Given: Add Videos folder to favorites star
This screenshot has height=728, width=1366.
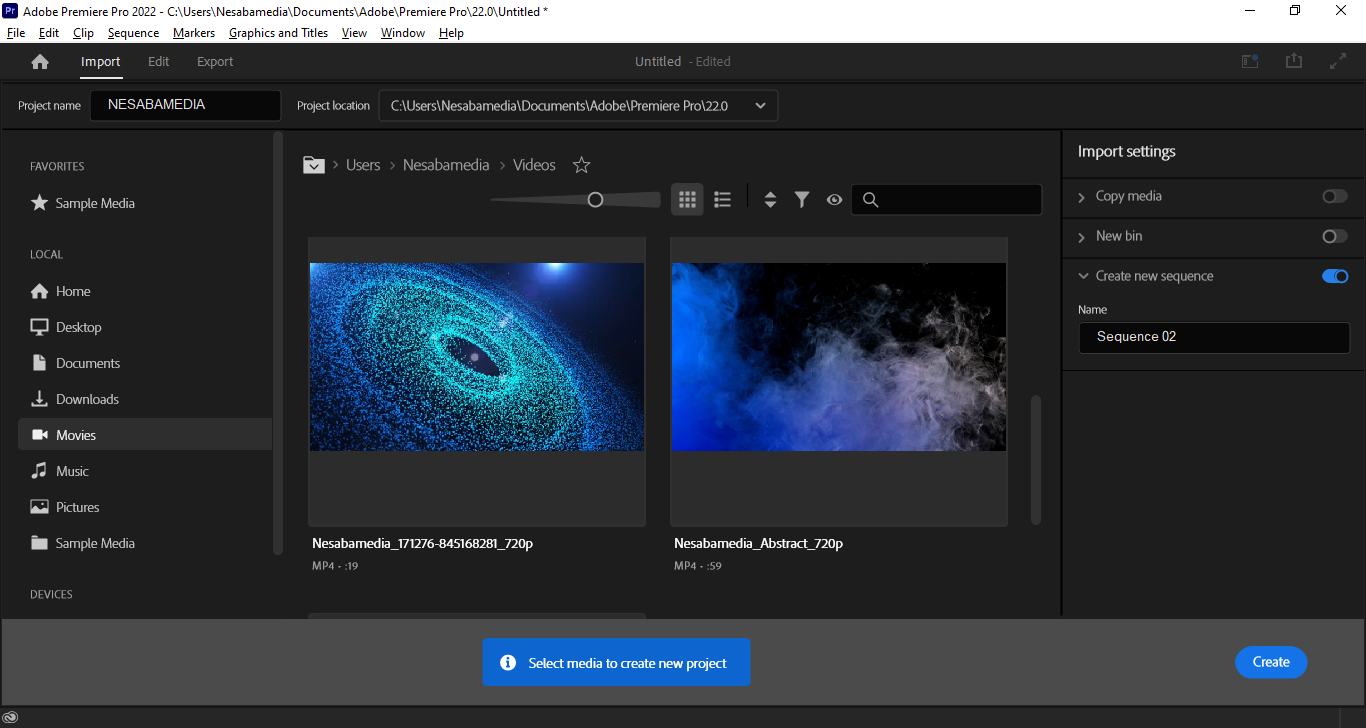Looking at the screenshot, I should pos(581,165).
